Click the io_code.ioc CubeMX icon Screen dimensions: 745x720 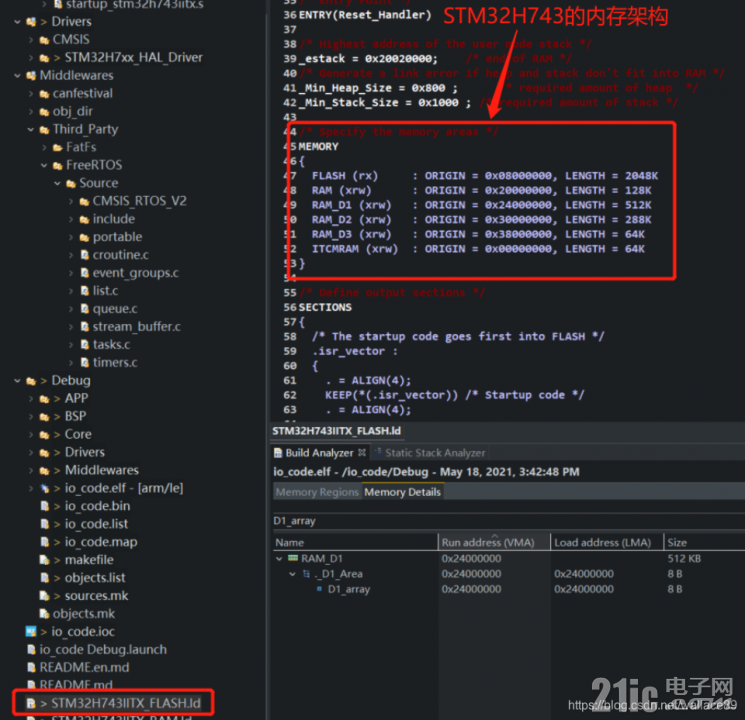click(x=31, y=632)
